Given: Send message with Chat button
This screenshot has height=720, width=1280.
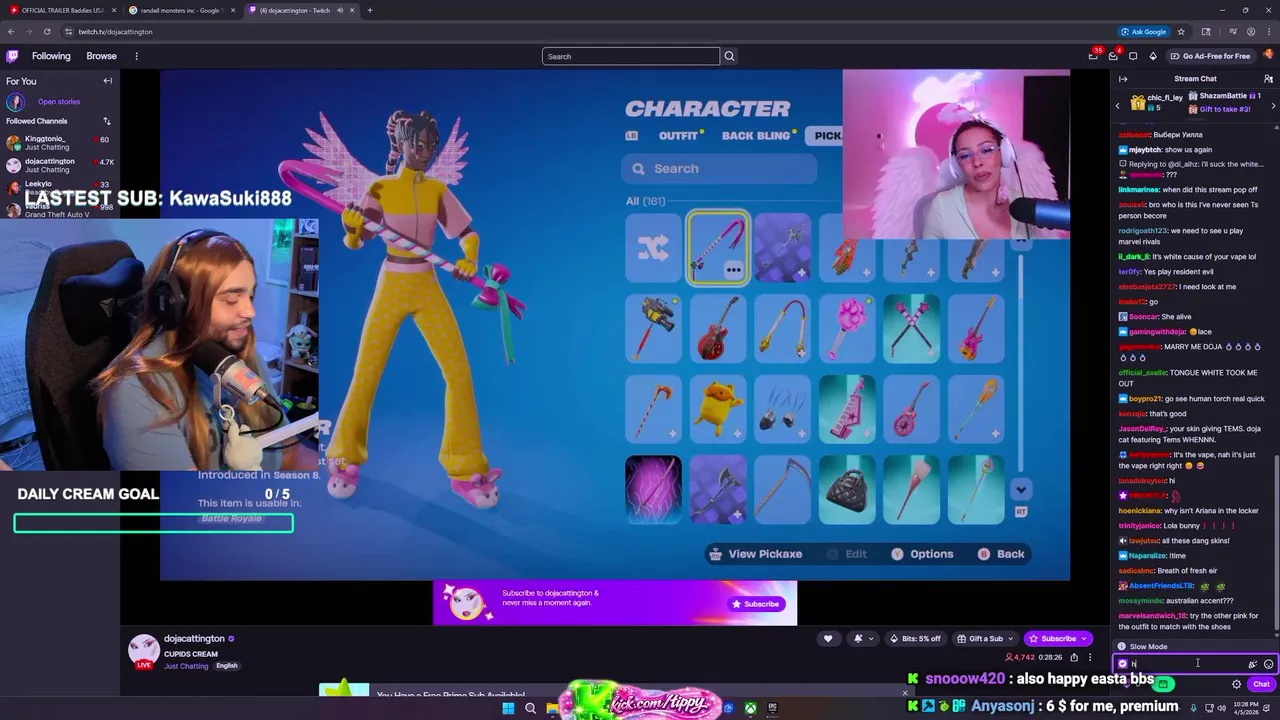Looking at the screenshot, I should click(x=1261, y=684).
